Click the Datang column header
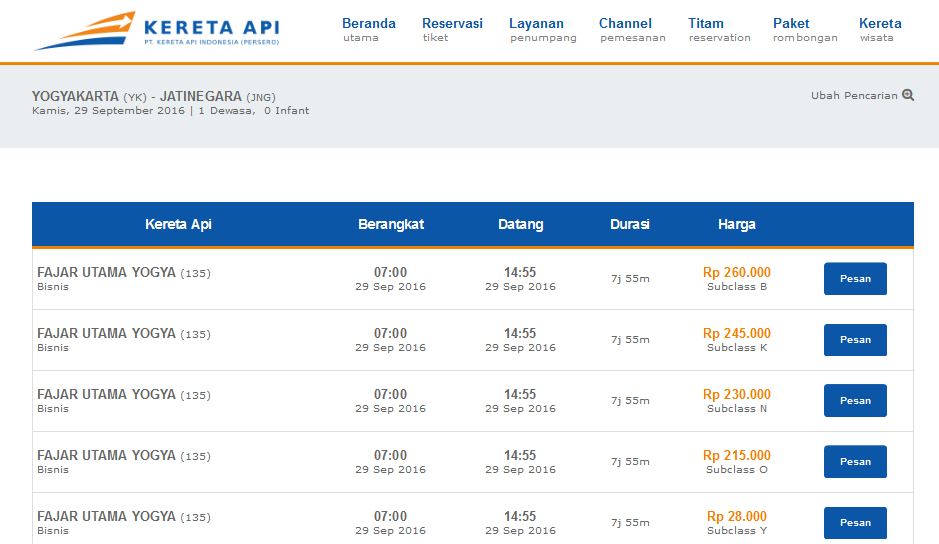 (521, 225)
